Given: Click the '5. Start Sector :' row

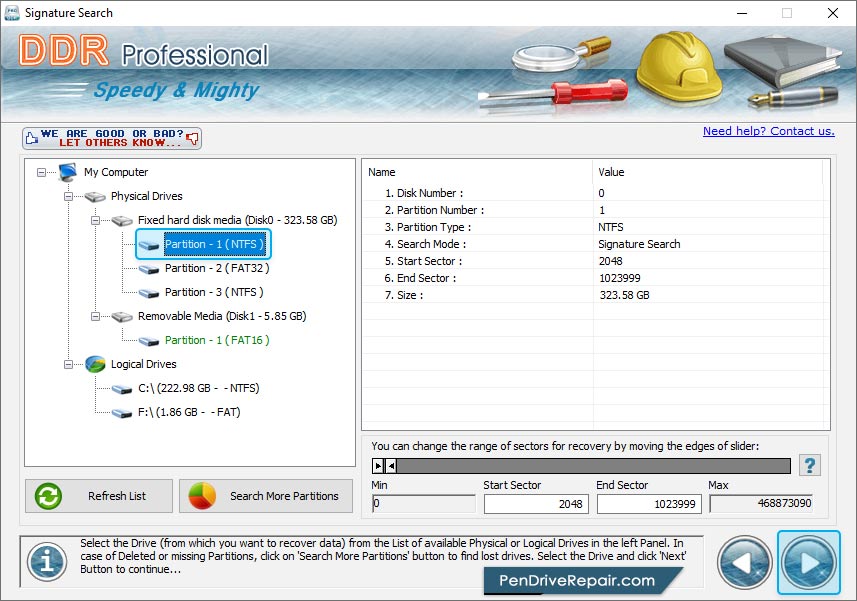Looking at the screenshot, I should 595,261.
